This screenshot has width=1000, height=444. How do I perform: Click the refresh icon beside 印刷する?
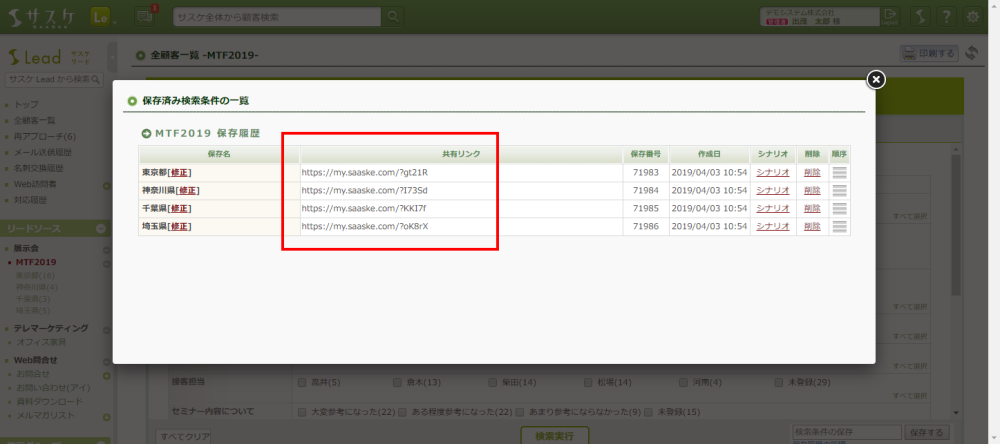[x=971, y=53]
